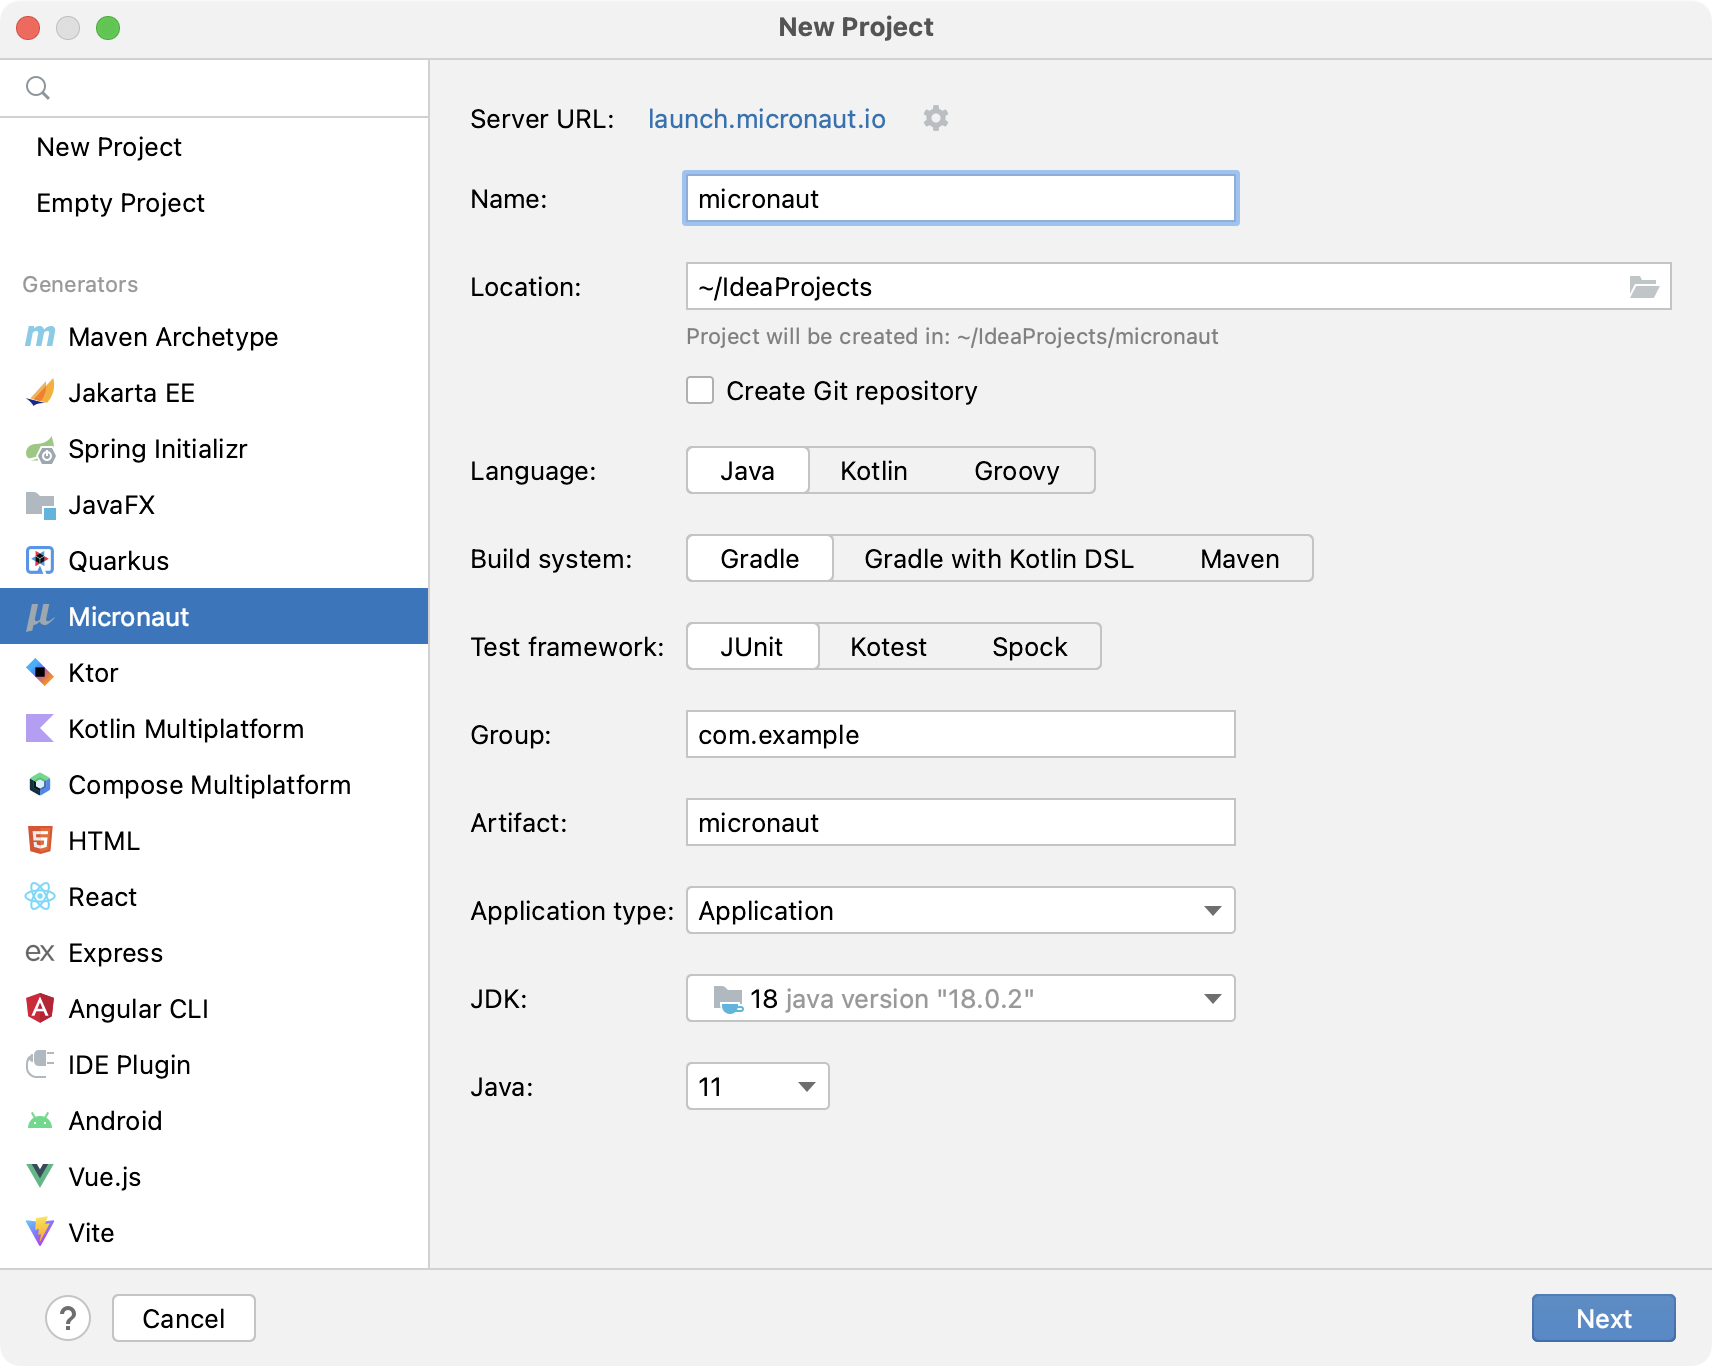The width and height of the screenshot is (1712, 1366).
Task: Select Groovy as the language
Action: point(1017,470)
